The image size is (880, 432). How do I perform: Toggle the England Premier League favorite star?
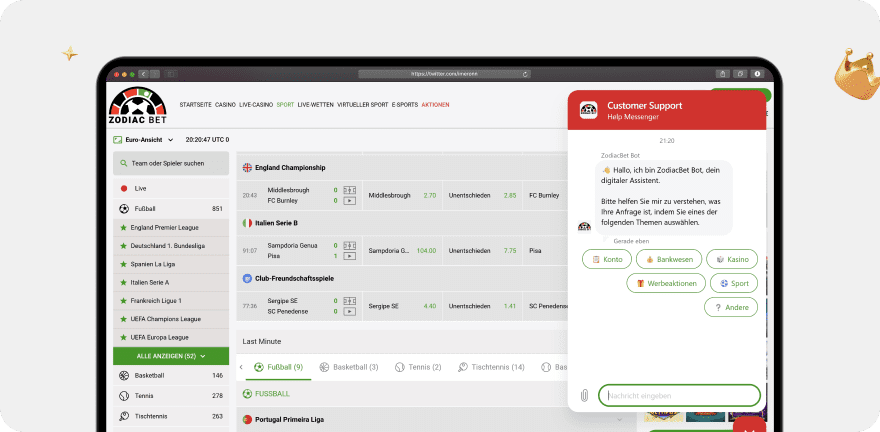pos(123,228)
